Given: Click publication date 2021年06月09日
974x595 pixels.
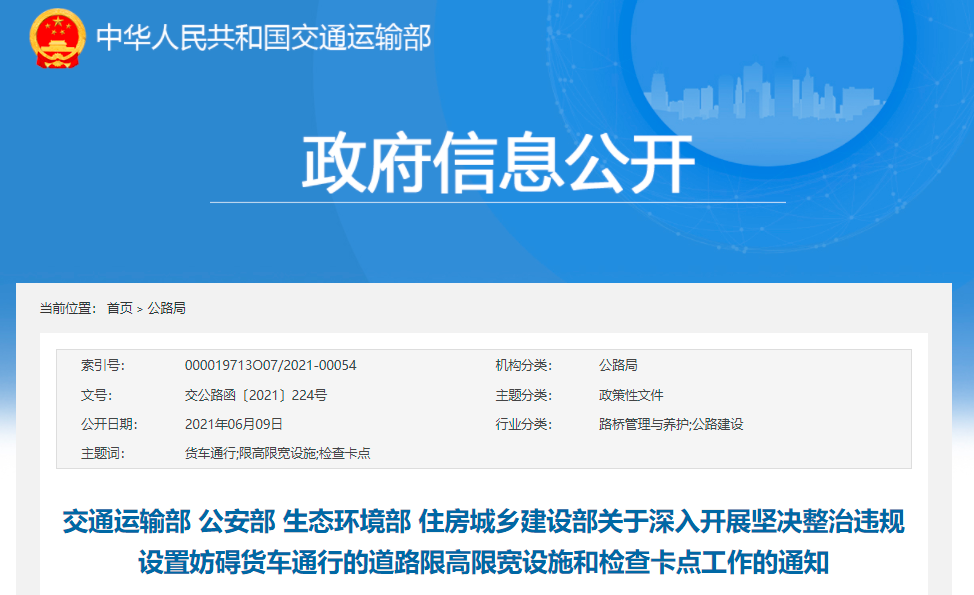Looking at the screenshot, I should (x=234, y=424).
